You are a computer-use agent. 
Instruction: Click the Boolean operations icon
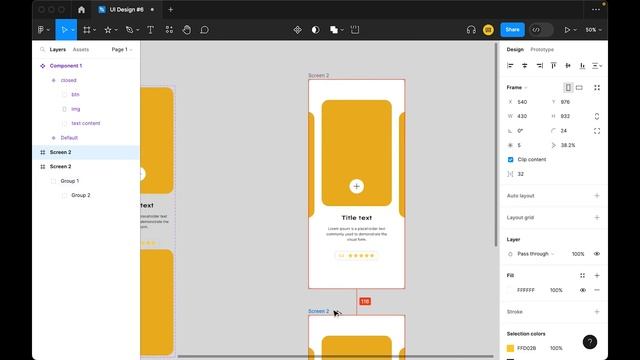click(334, 30)
